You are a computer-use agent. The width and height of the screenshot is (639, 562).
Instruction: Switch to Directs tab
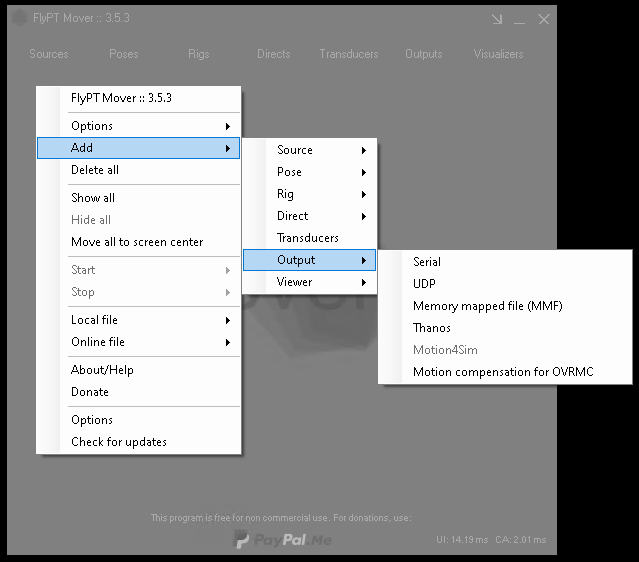pyautogui.click(x=274, y=54)
